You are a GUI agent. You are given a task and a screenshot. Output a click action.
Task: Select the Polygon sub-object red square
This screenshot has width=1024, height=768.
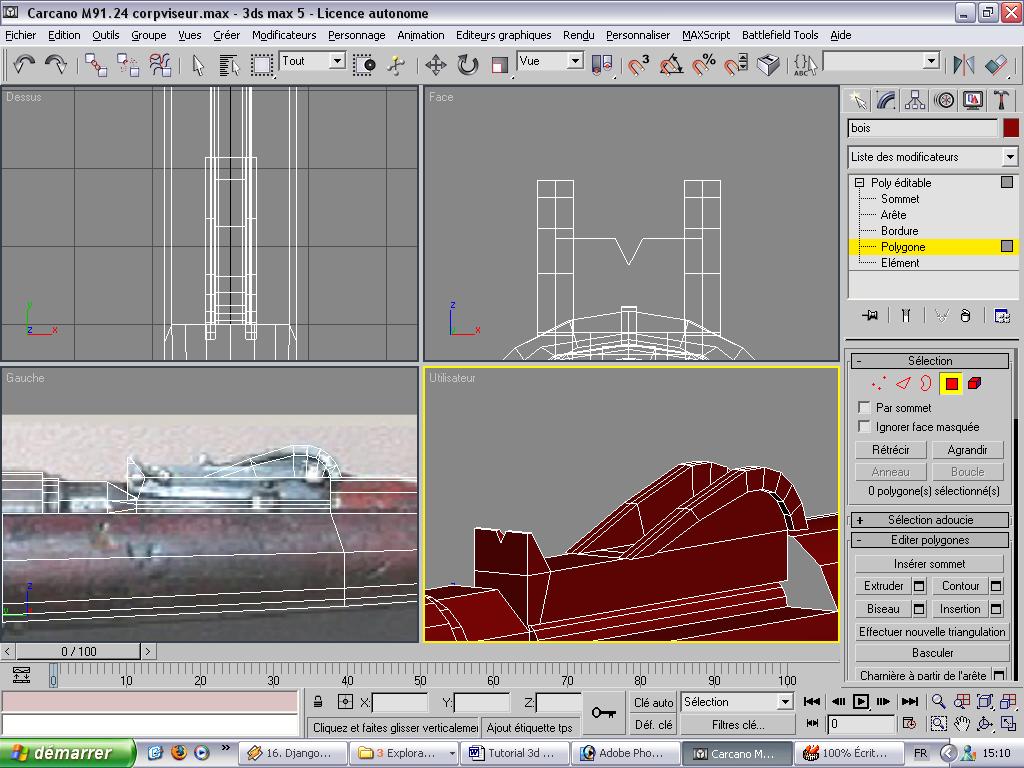[x=951, y=383]
